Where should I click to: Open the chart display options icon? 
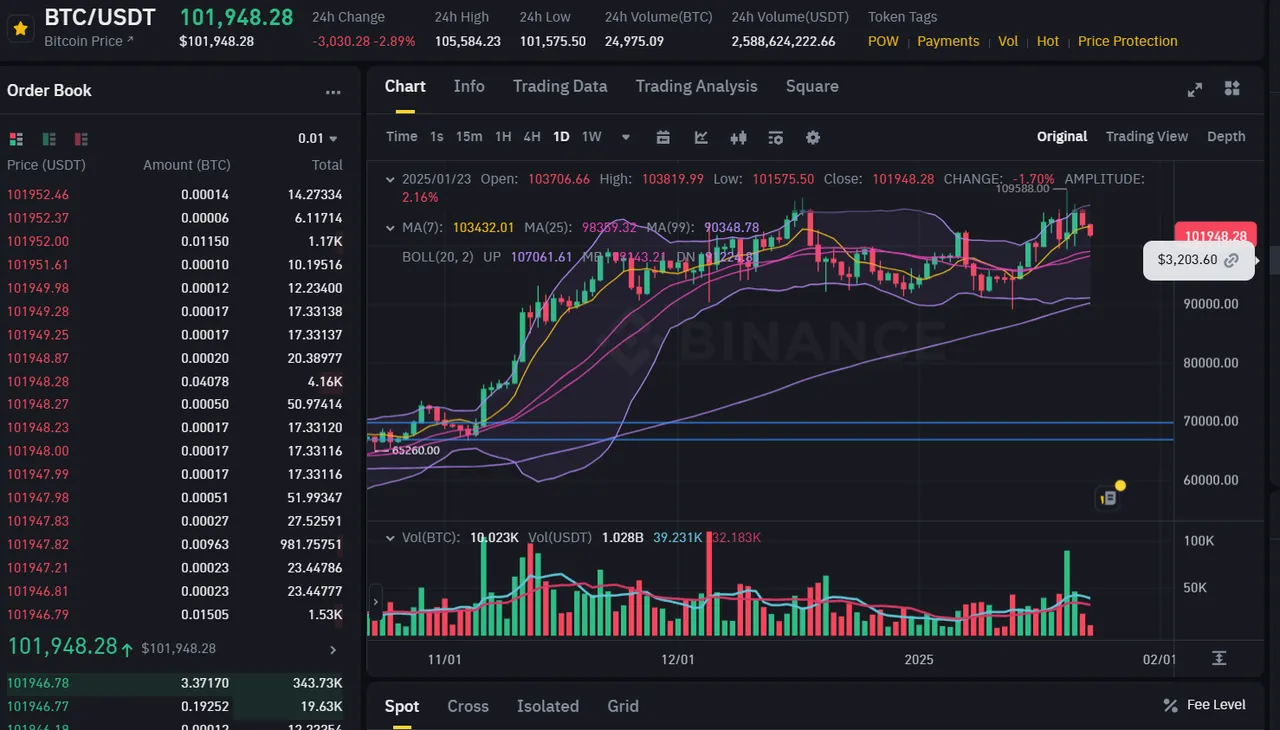click(776, 138)
